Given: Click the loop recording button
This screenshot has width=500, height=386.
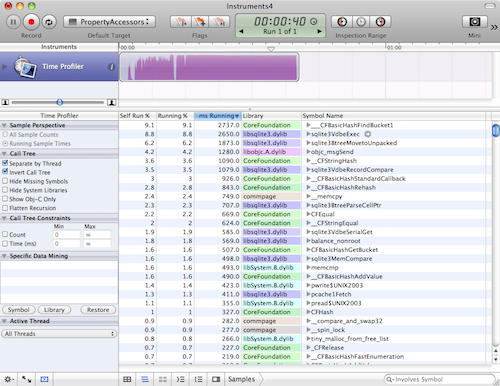Looking at the screenshot, I should pos(49,22).
